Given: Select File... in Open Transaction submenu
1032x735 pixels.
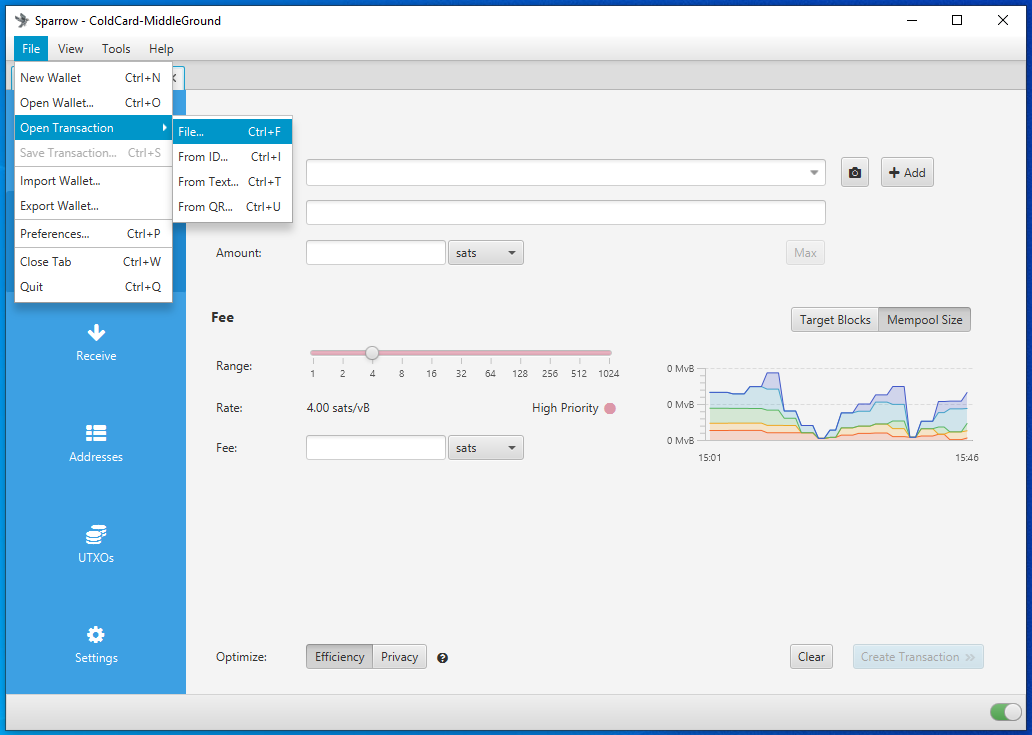Looking at the screenshot, I should coord(232,132).
